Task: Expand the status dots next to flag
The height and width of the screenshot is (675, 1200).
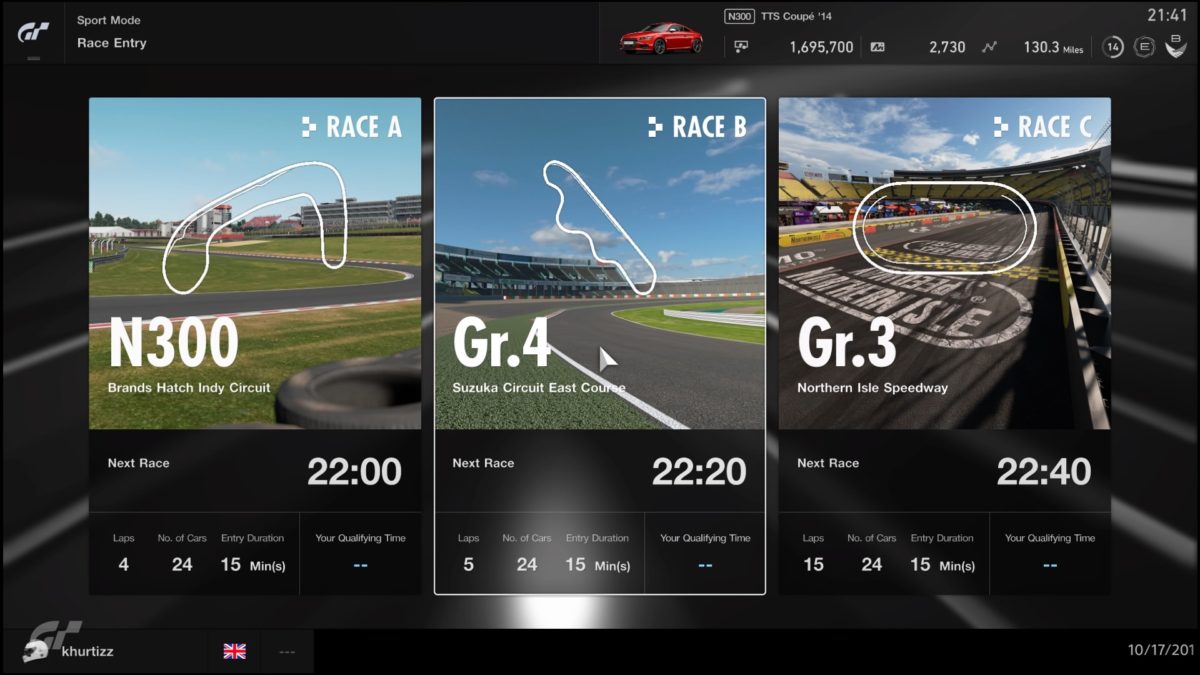Action: pos(287,651)
